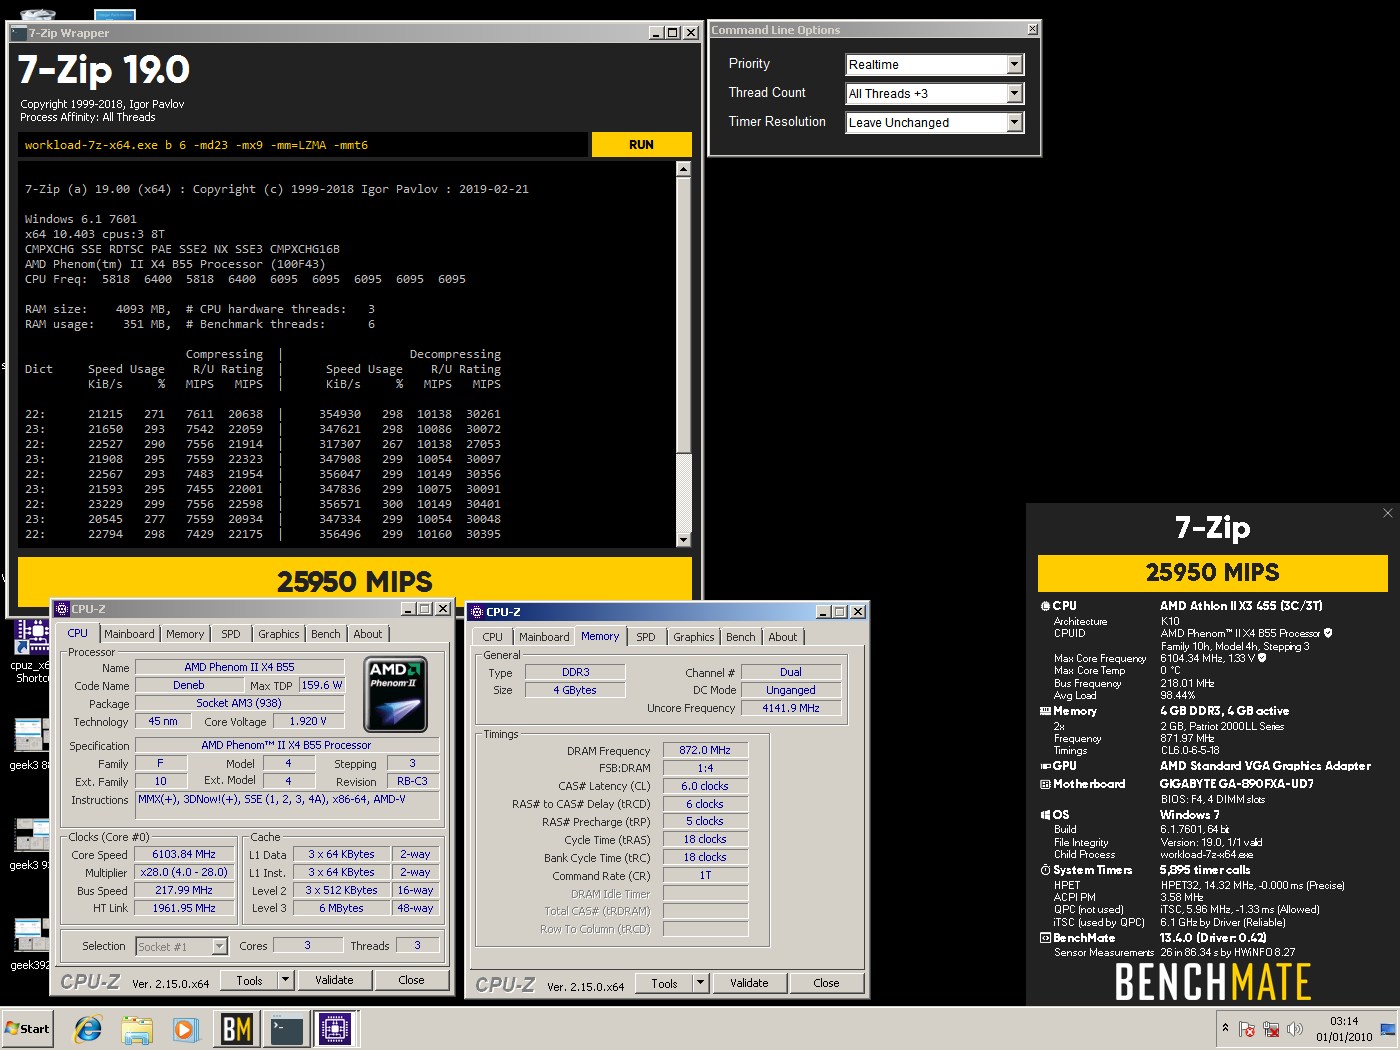Screen dimensions: 1400x1050
Task: Click title bar icon of CPU-Z Memory window
Action: (477, 611)
